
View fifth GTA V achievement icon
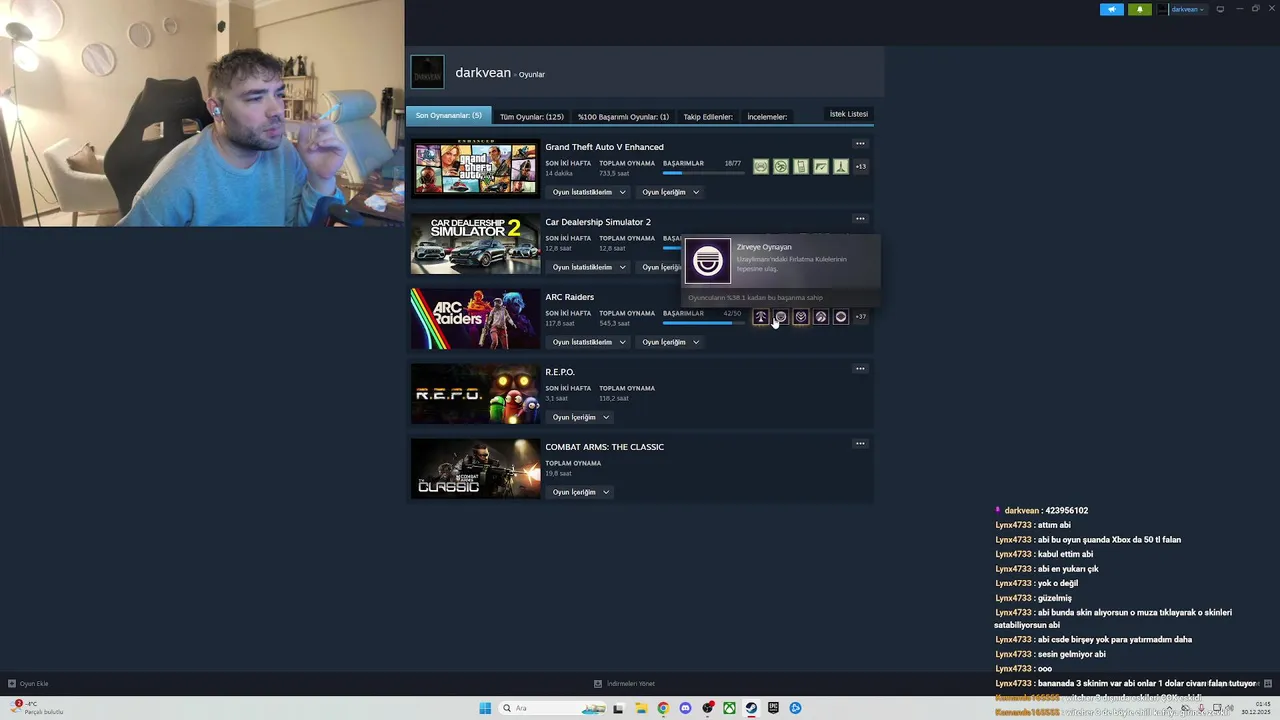(841, 167)
